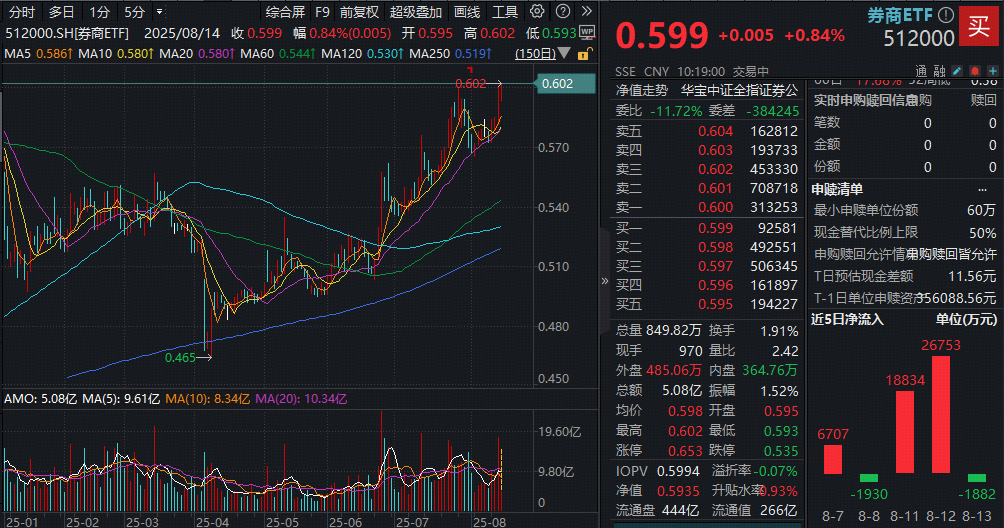Toggle the chart lock icon
The image size is (1004, 528).
[x=583, y=53]
